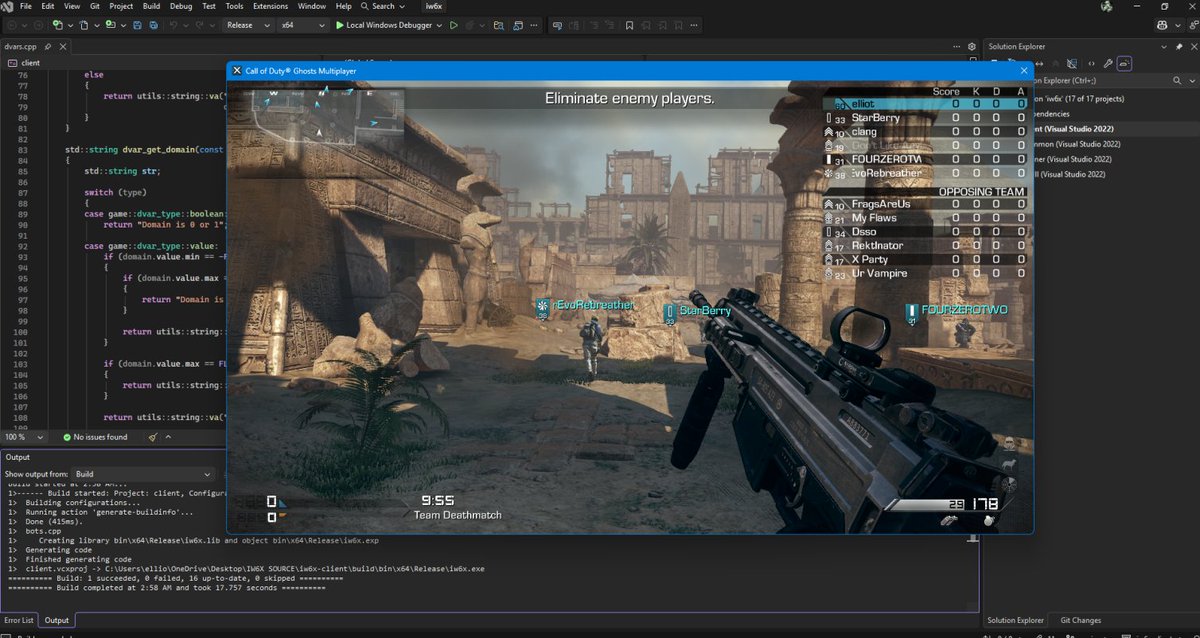Click the code cleanup broom icon
This screenshot has height=638, width=1200.
pyautogui.click(x=153, y=437)
